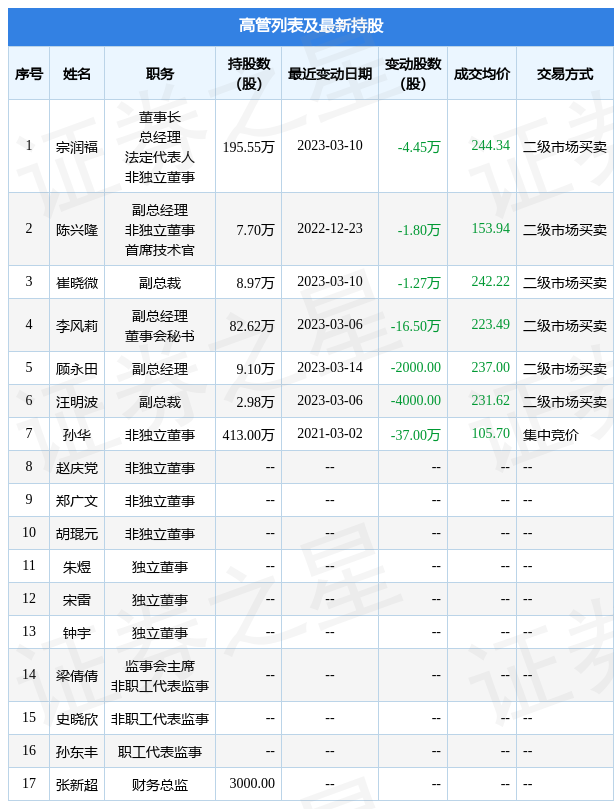Click the 职务 column header
The height and width of the screenshot is (809, 614).
tap(159, 74)
